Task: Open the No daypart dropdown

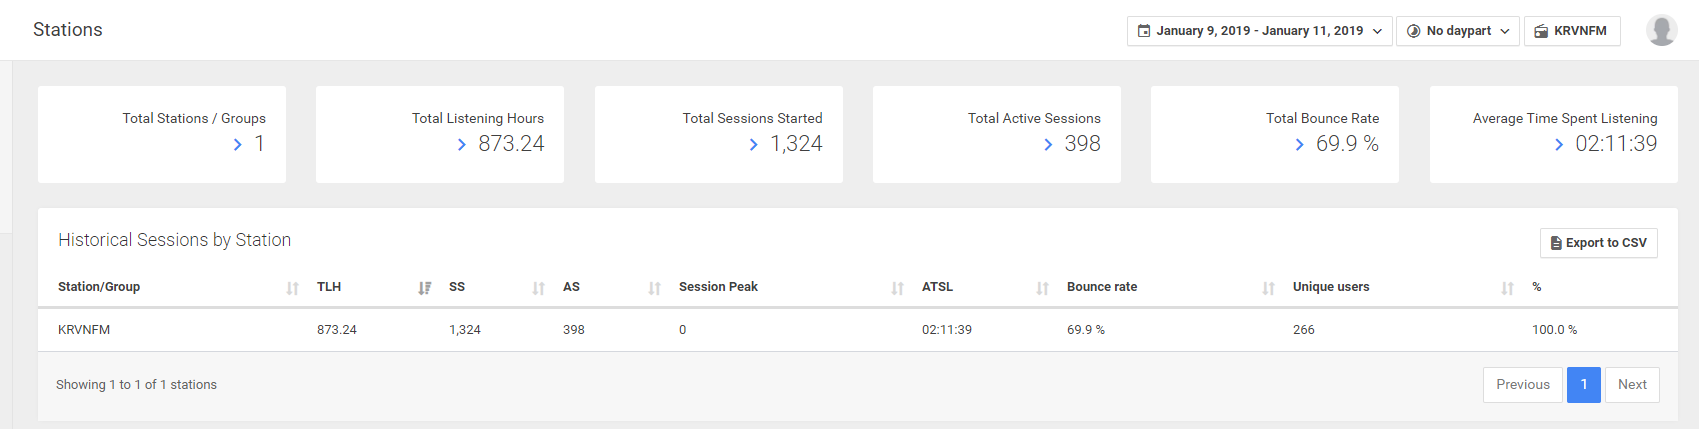Action: click(1457, 31)
